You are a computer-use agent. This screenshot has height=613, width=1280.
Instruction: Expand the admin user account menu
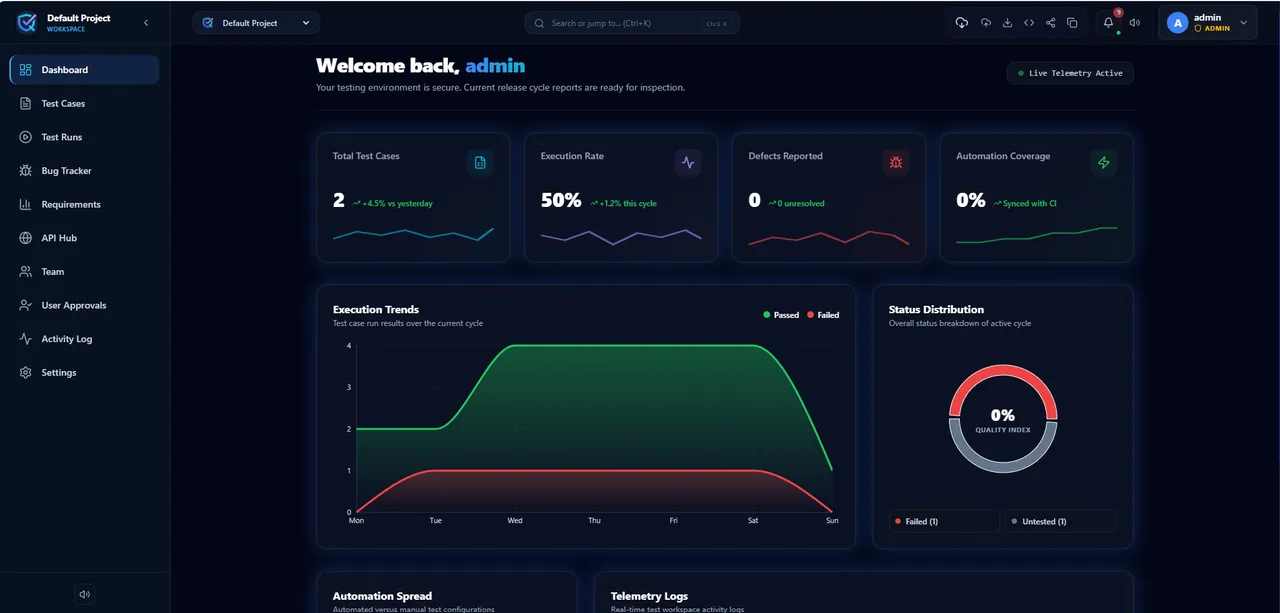[1207, 23]
